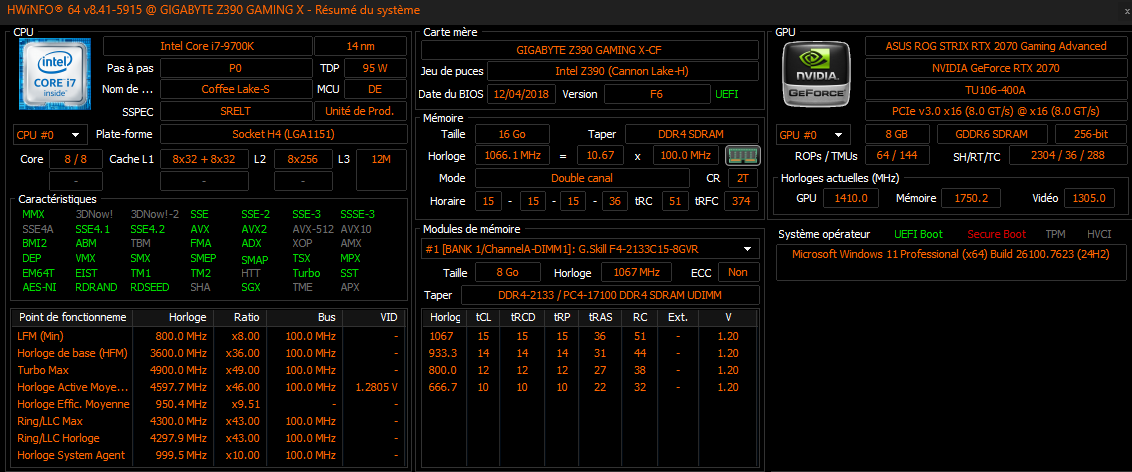Click the 256-bit bus width field
Image resolution: width=1132 pixels, height=472 pixels.
(1091, 135)
